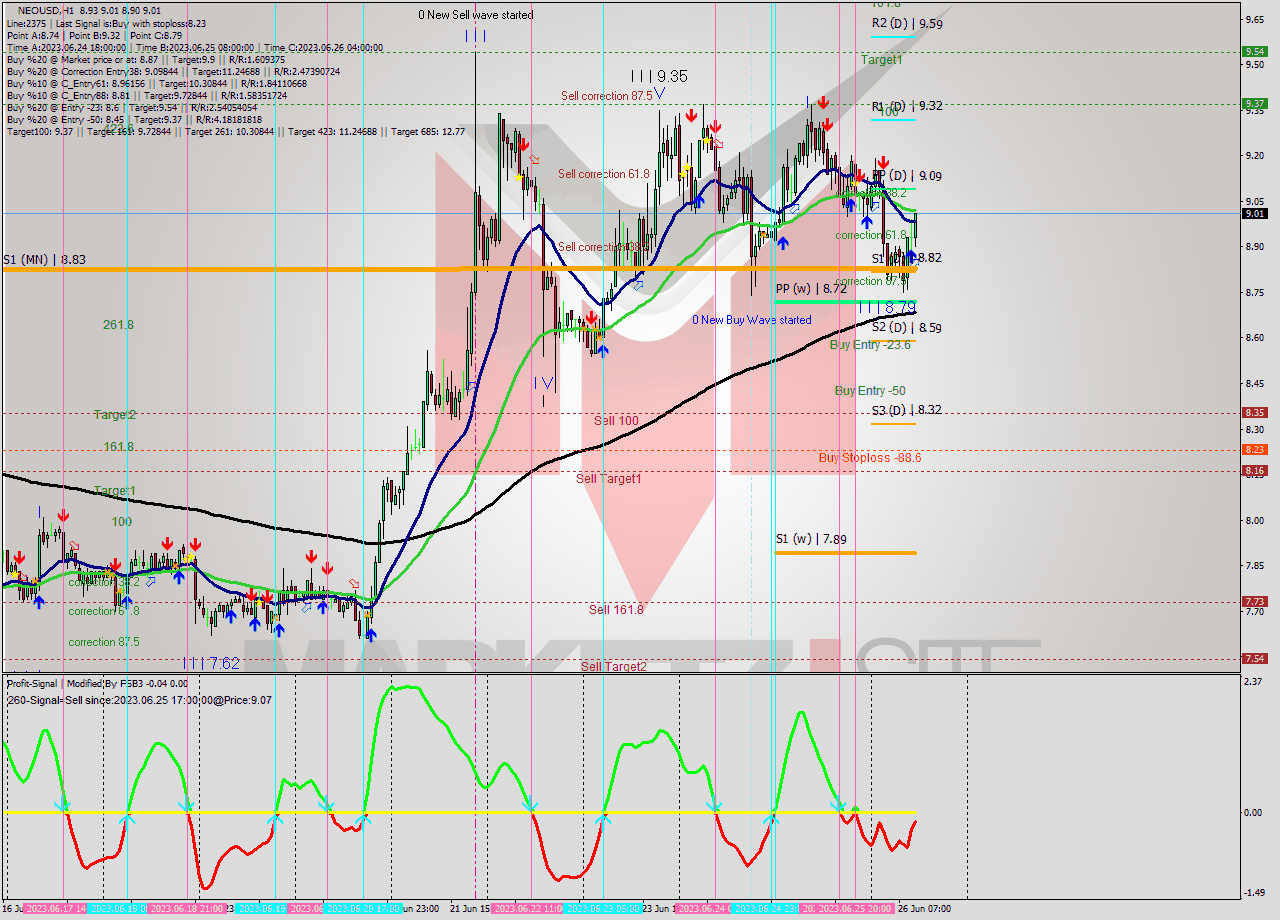1280x920 pixels.
Task: Click the 8.35 red price tag
Action: pyautogui.click(x=1254, y=412)
